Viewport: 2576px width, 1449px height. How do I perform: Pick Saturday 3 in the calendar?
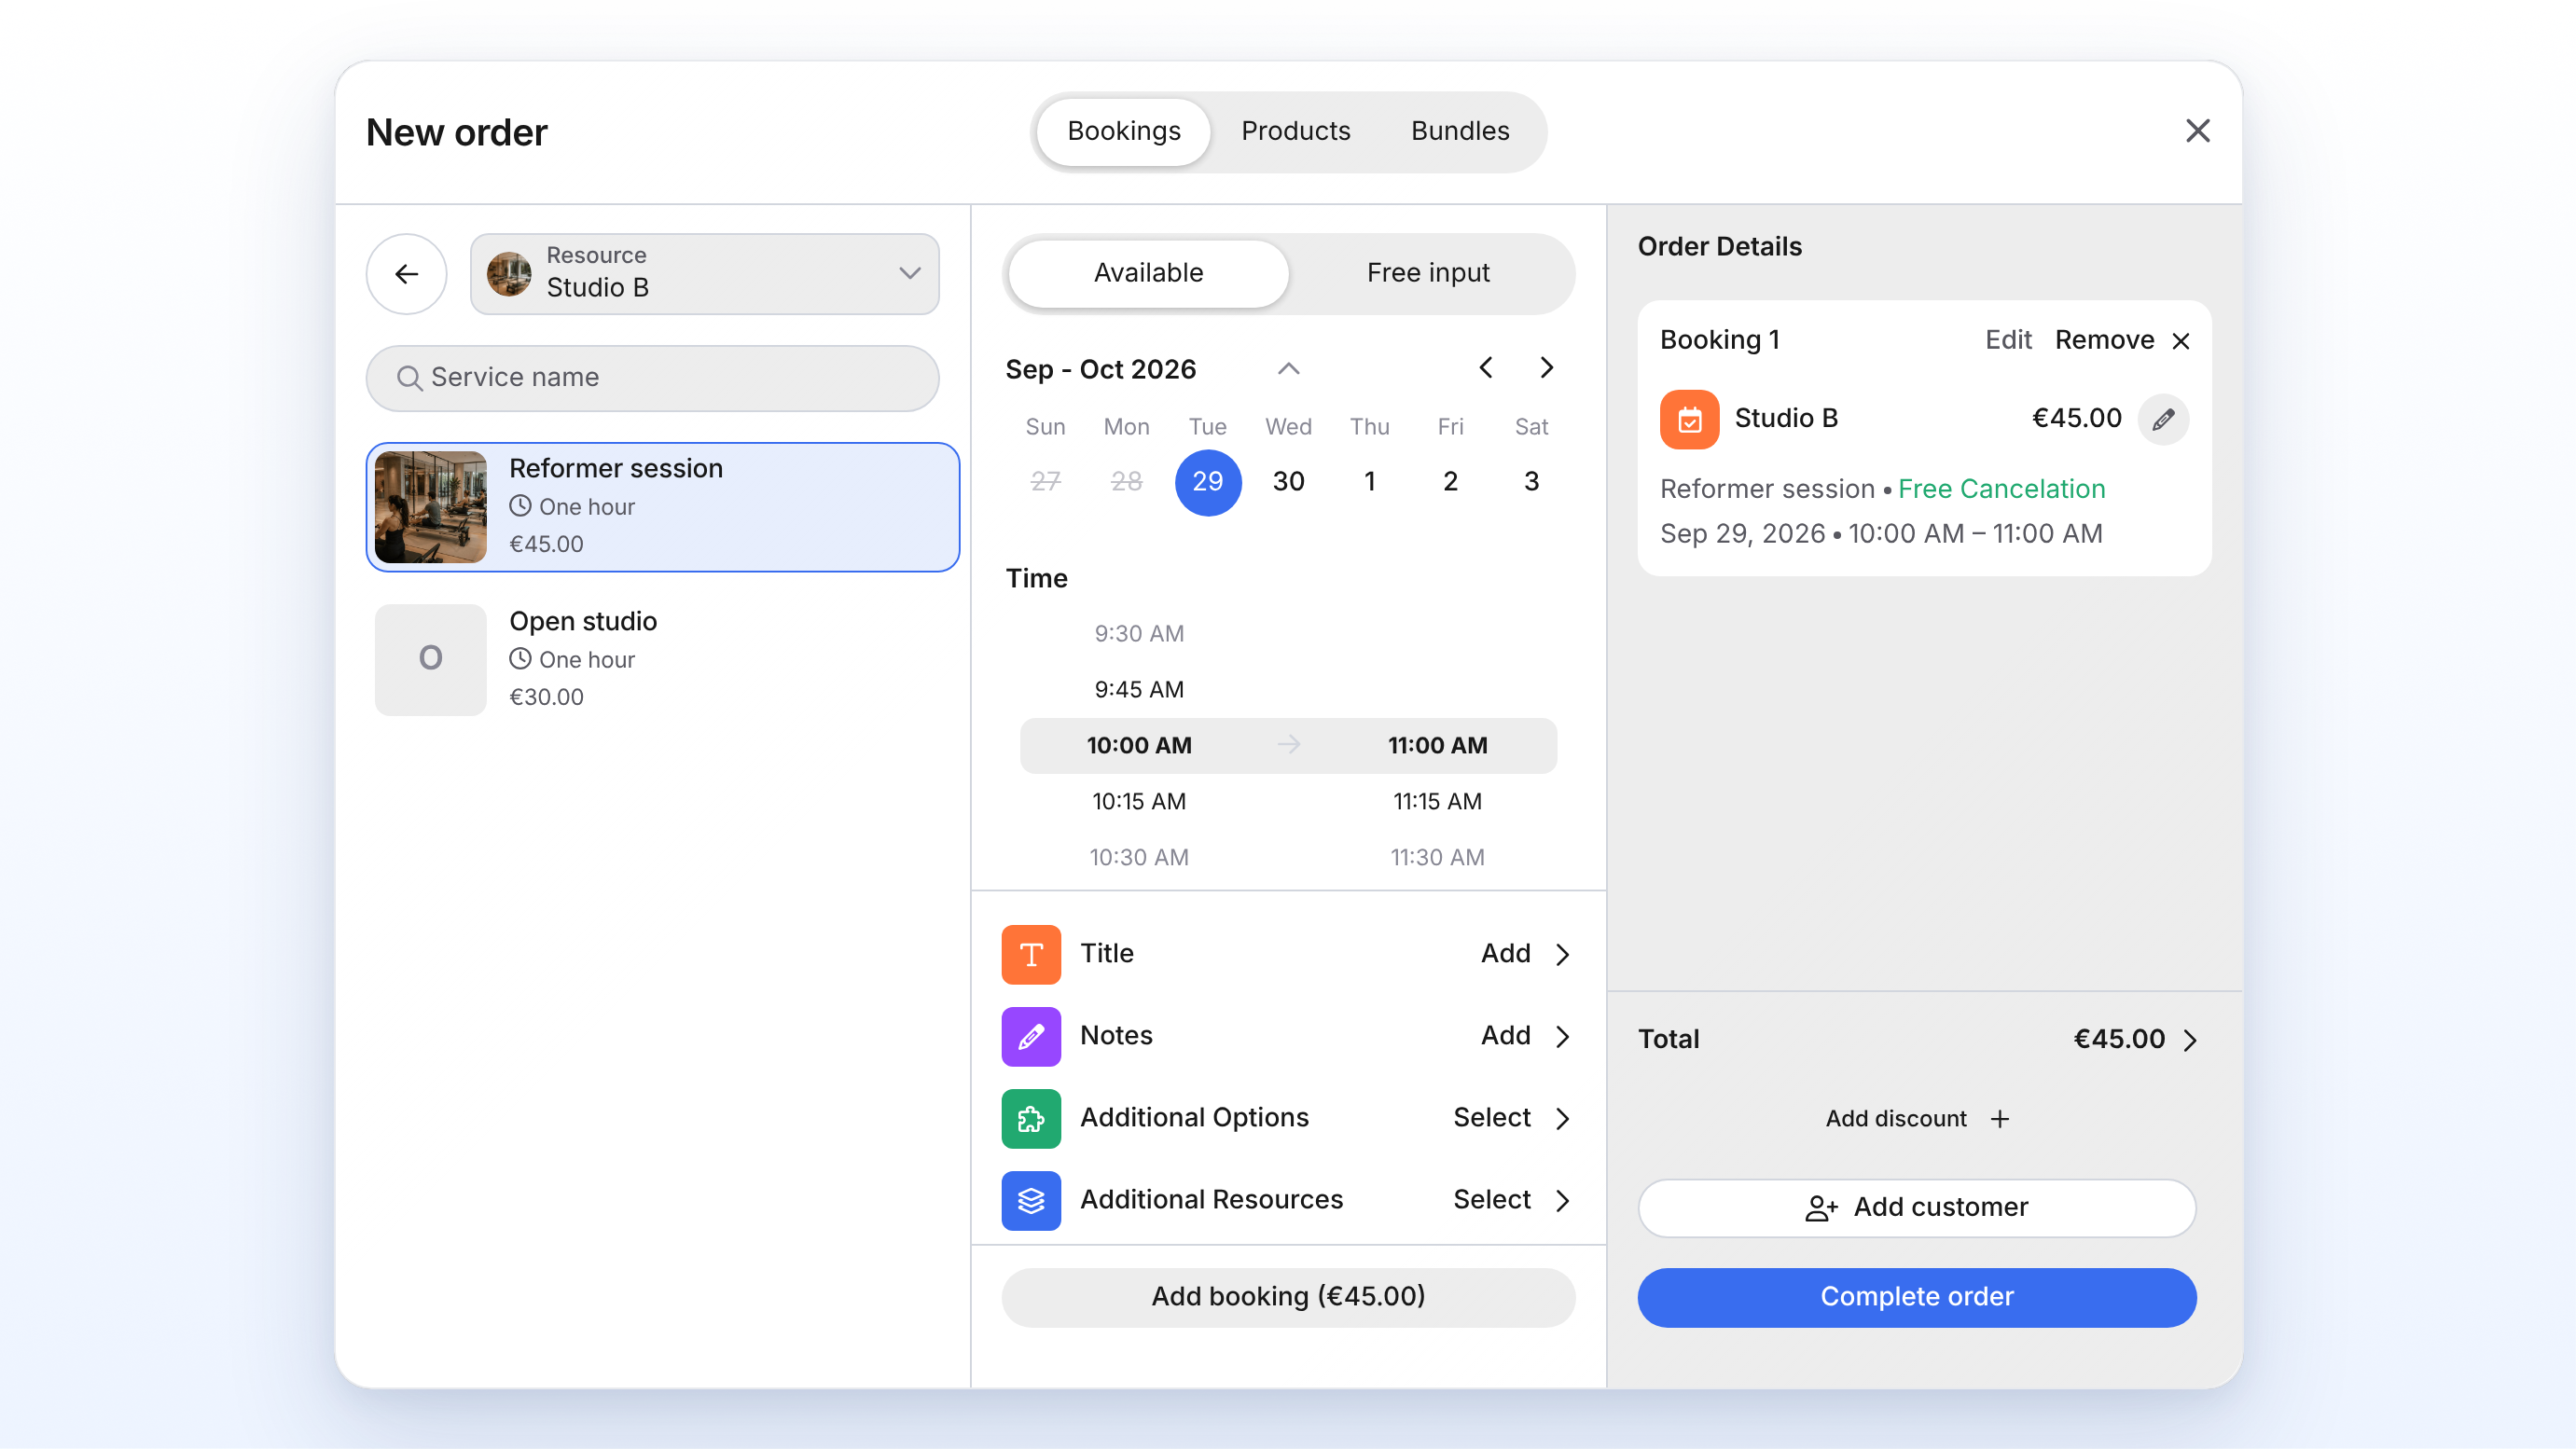1531,482
